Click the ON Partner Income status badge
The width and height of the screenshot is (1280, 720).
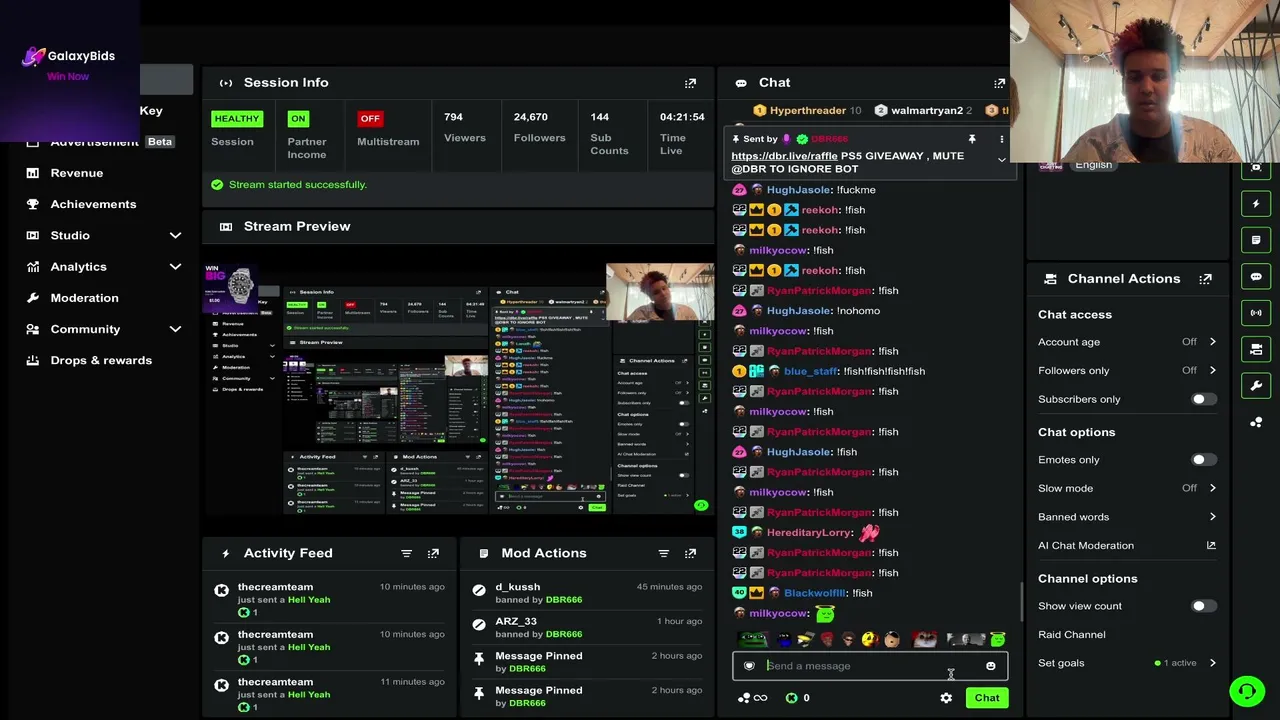click(298, 118)
